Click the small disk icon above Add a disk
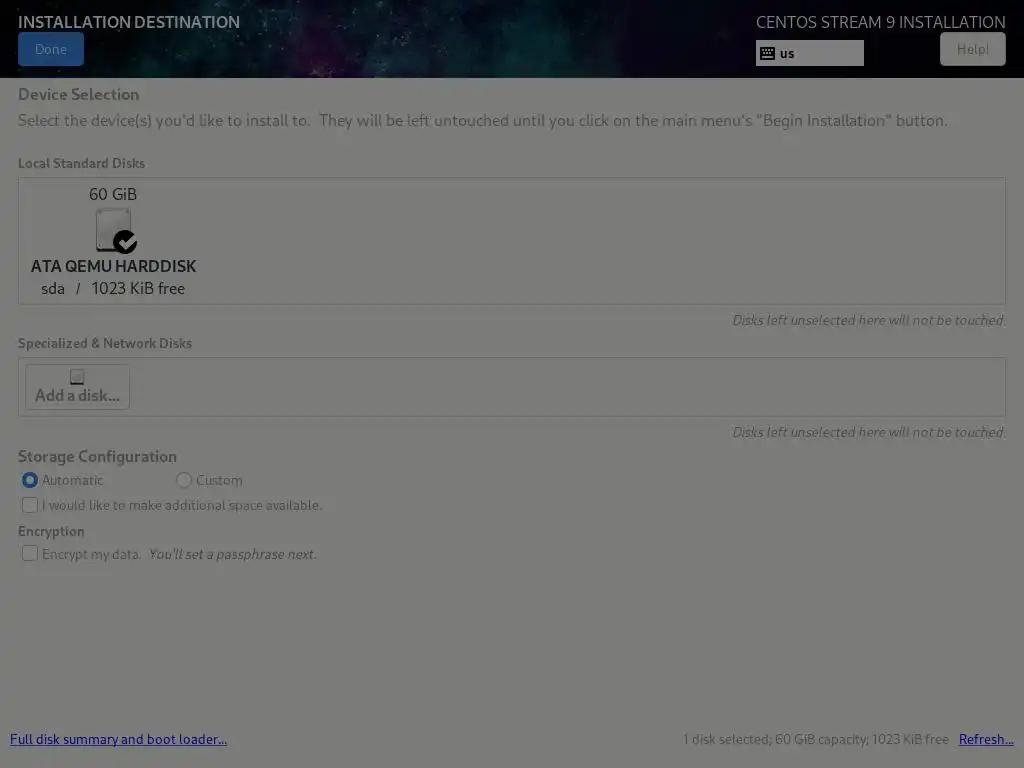Image resolution: width=1024 pixels, height=768 pixels. (77, 376)
